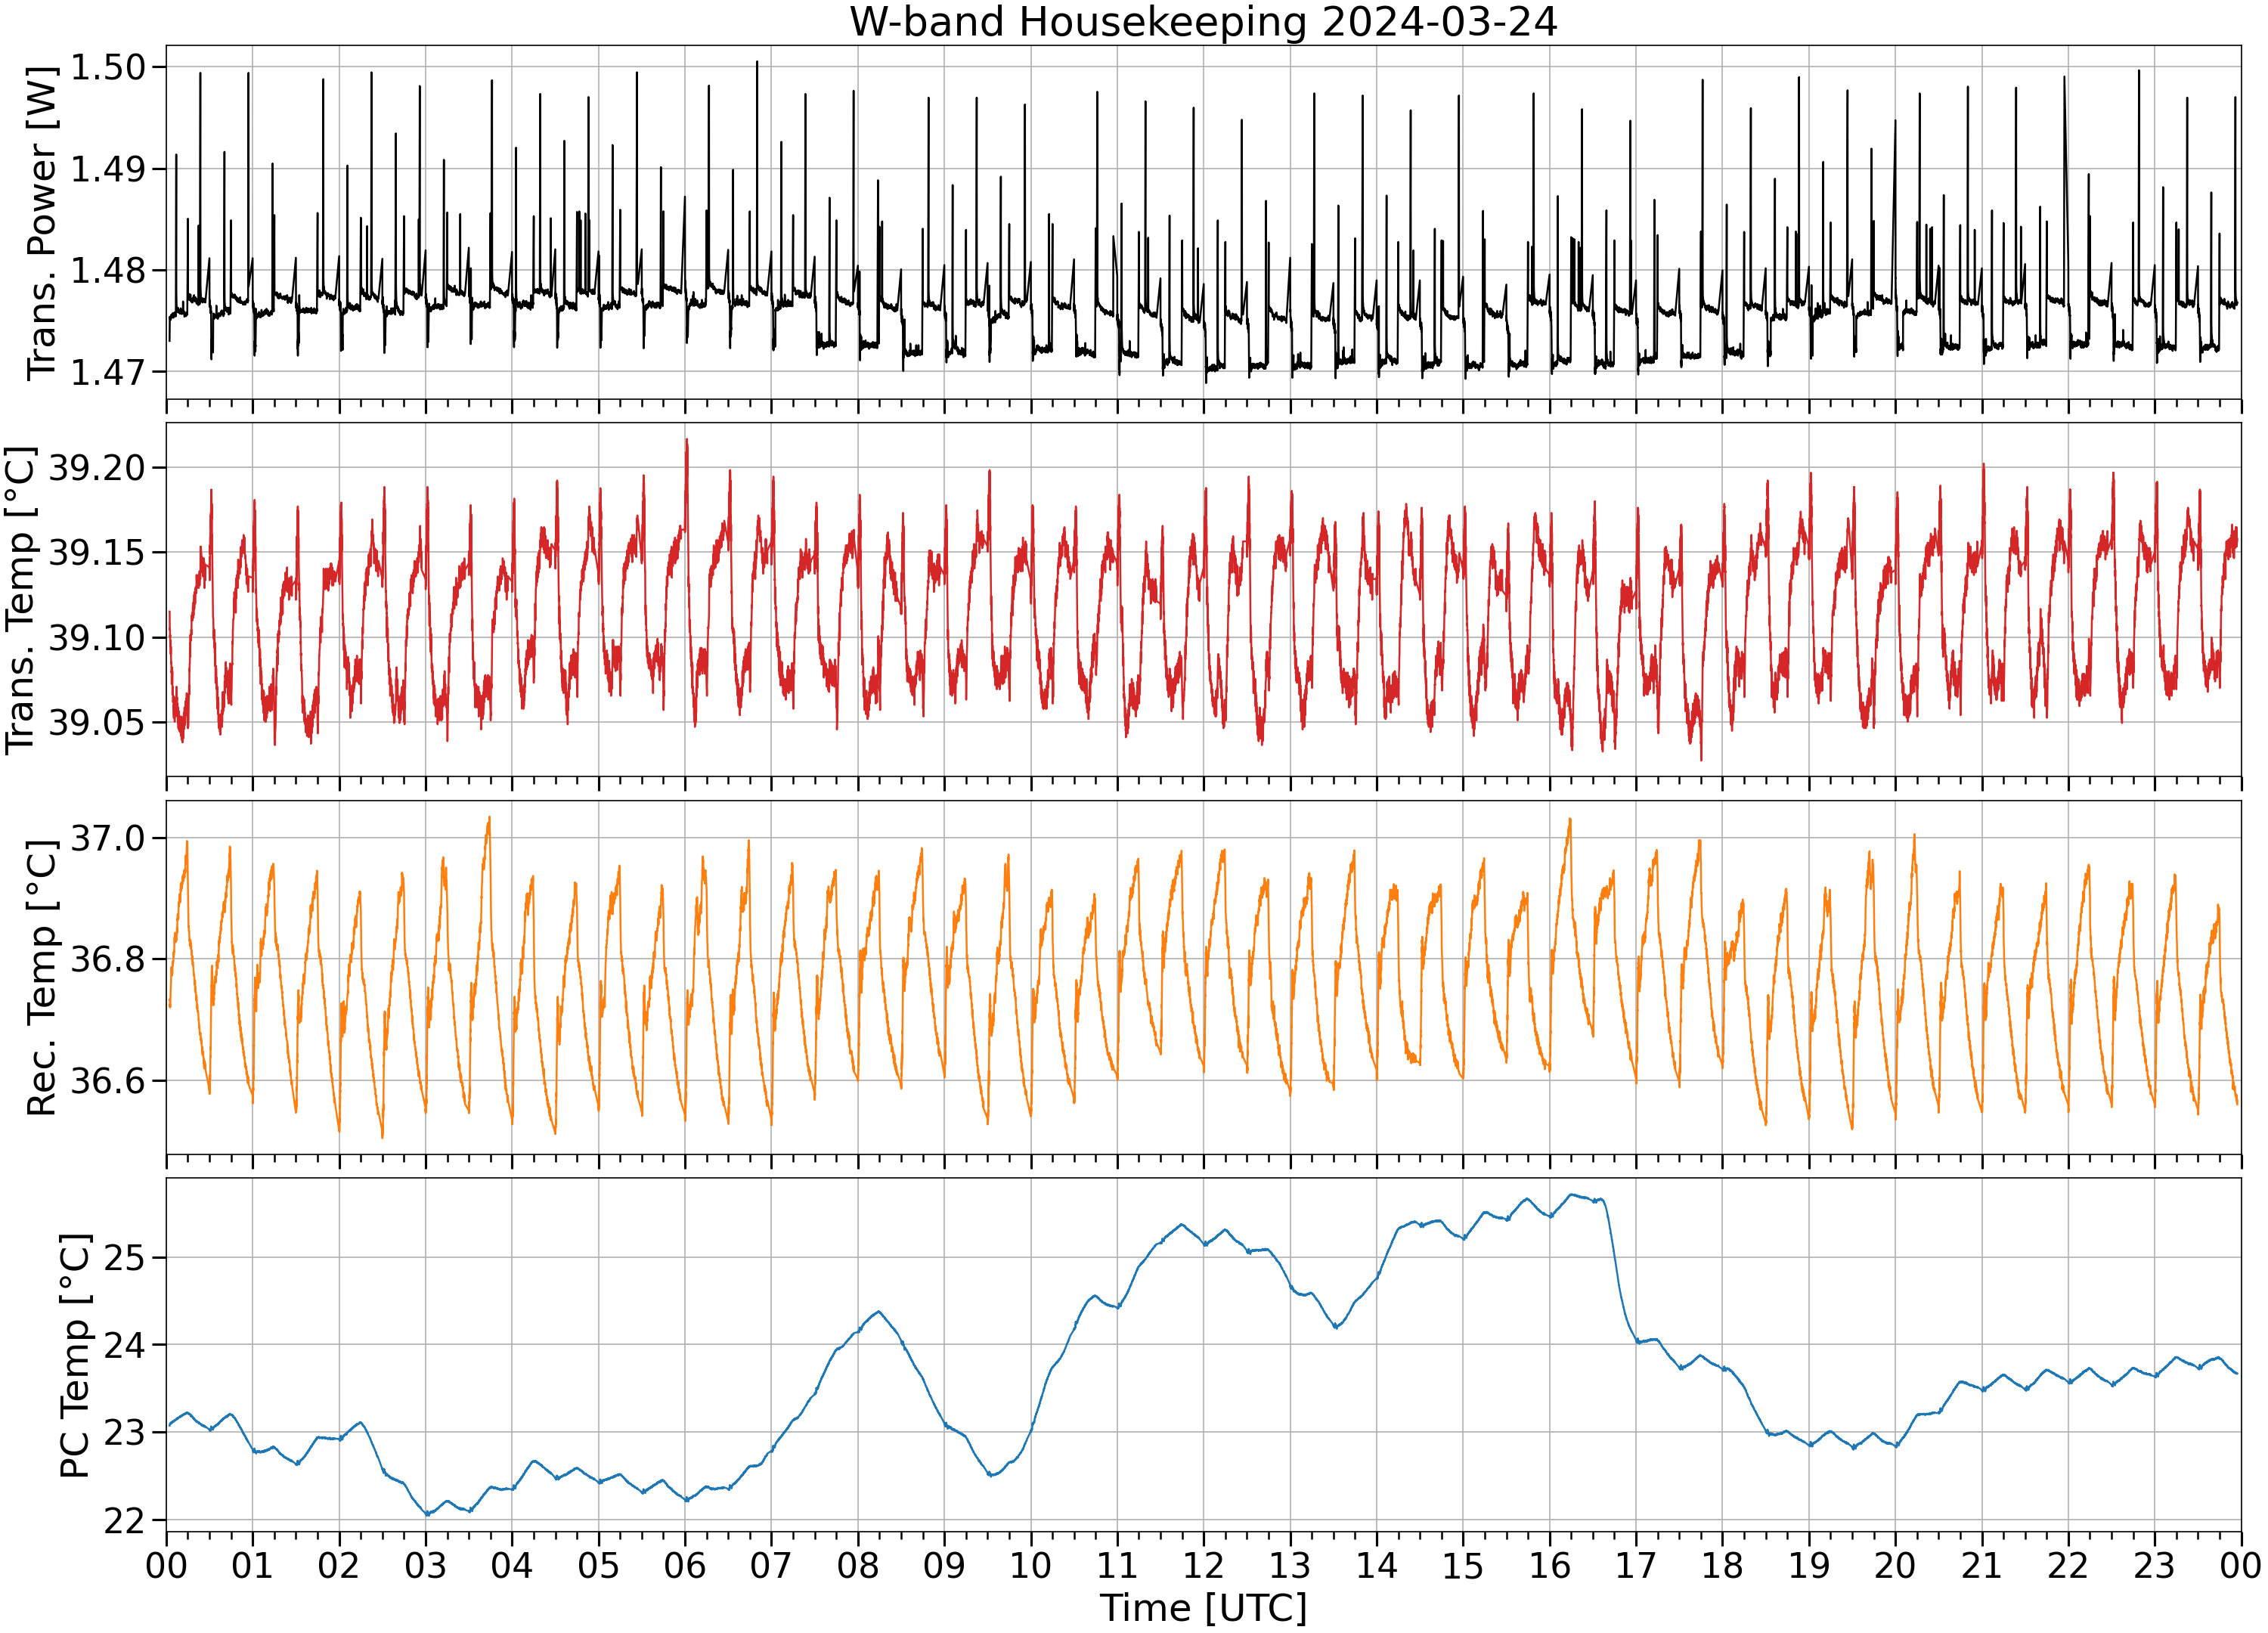Click the 06 hour tick label
The image size is (2268, 1633).
[x=685, y=1565]
